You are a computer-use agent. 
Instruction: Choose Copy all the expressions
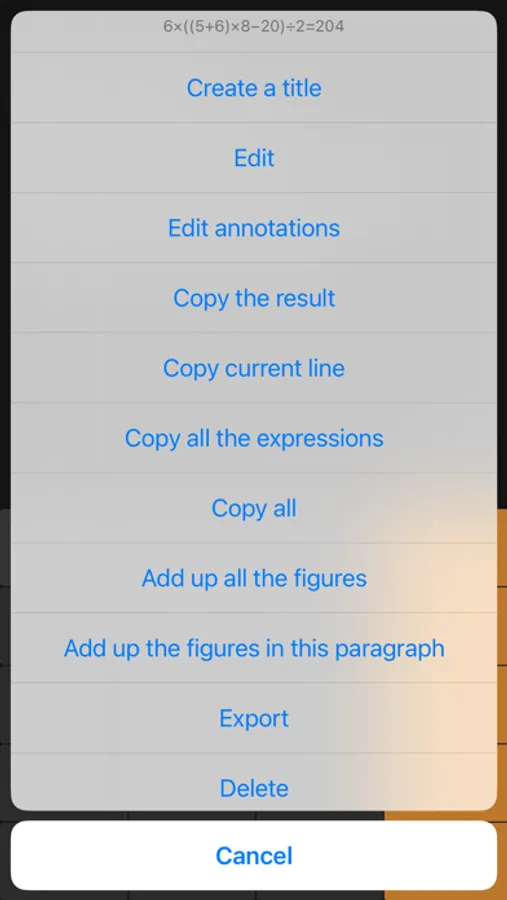click(254, 438)
